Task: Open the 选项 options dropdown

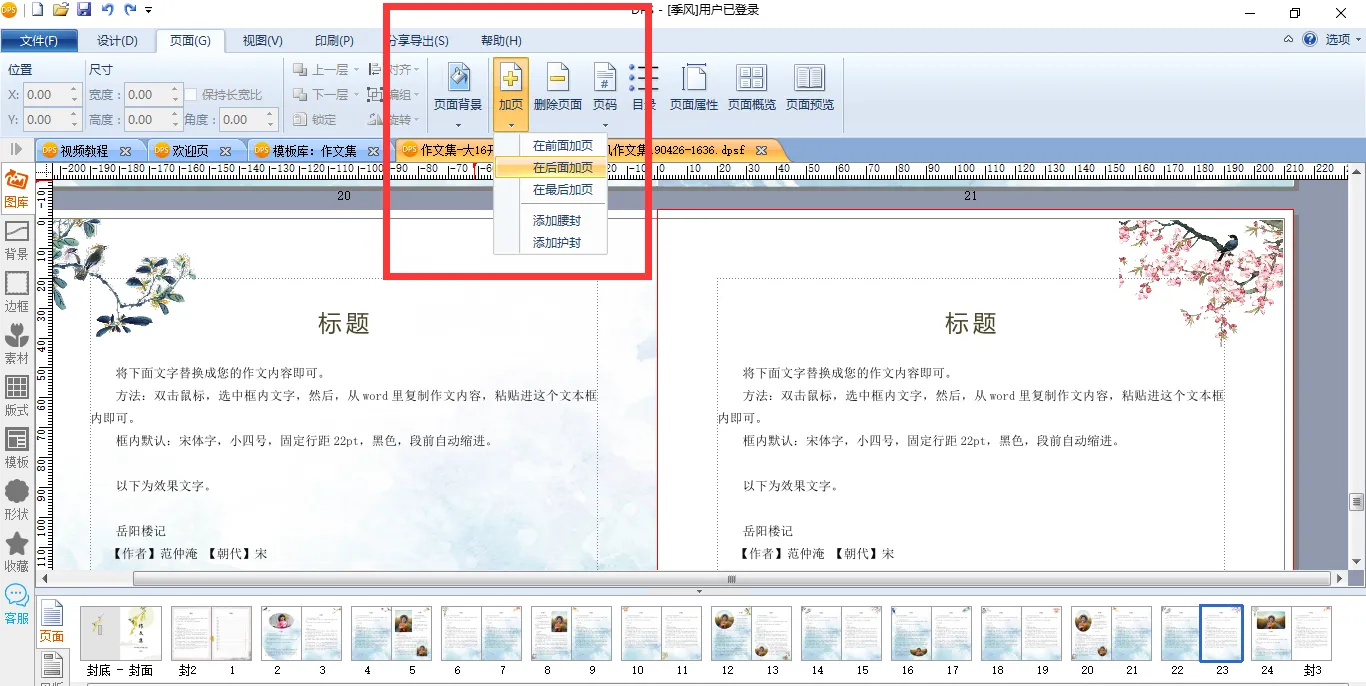Action: click(x=1344, y=40)
